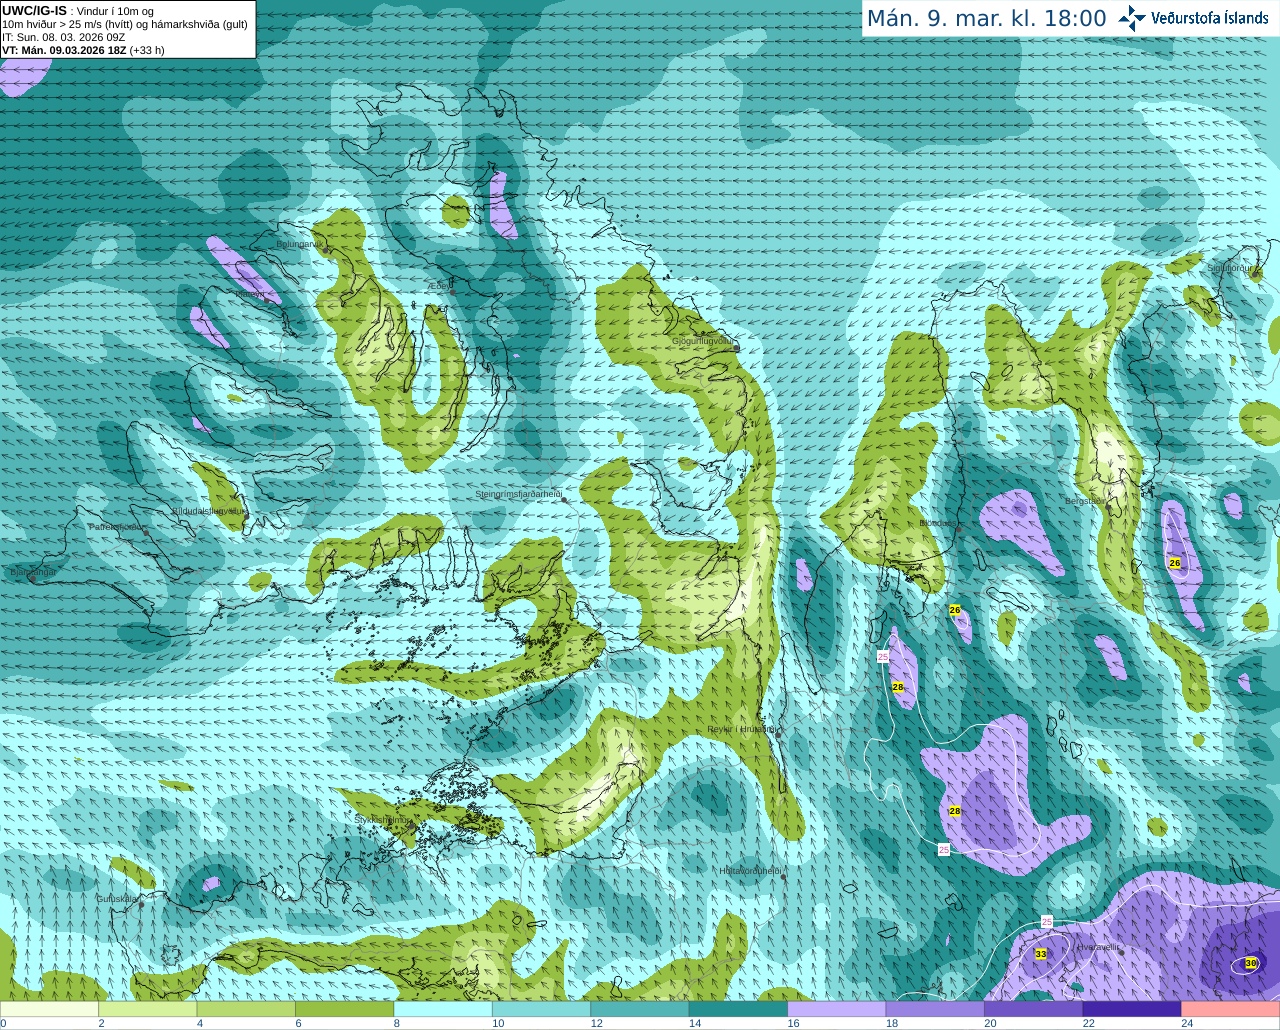Click the Gjögurflugvöllur station dot
This screenshot has width=1280, height=1030.
pyautogui.click(x=737, y=349)
